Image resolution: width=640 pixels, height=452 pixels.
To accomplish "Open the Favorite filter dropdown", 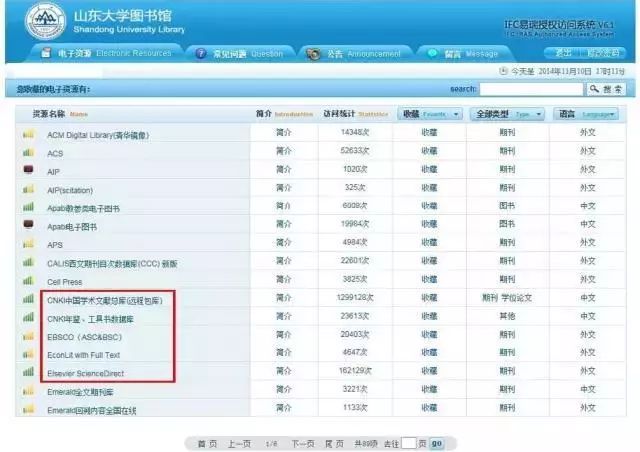I will [x=430, y=114].
